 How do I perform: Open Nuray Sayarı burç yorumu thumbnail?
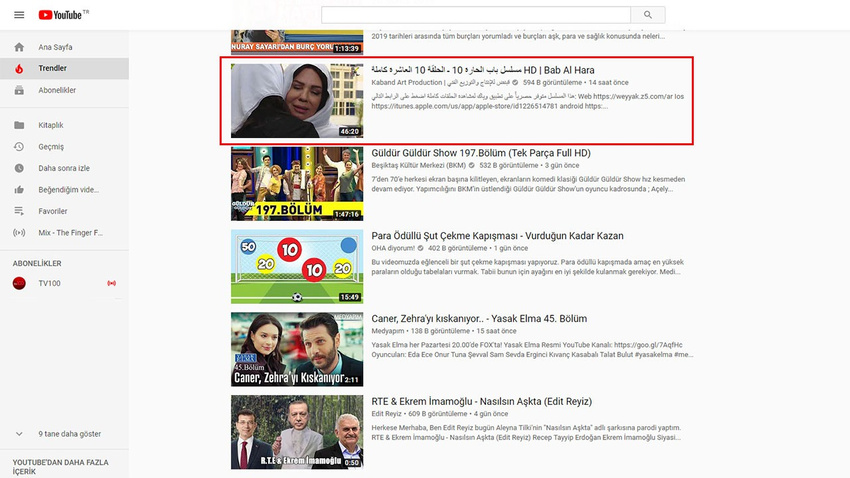coord(297,42)
